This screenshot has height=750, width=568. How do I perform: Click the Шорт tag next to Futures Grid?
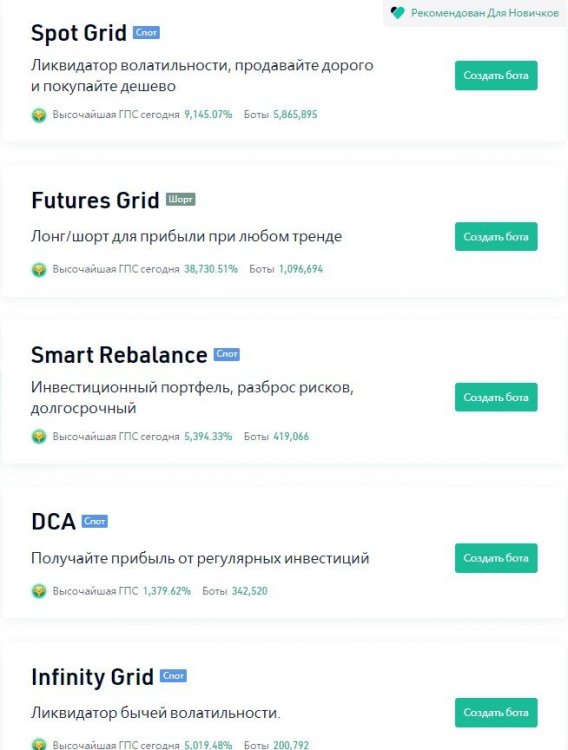pyautogui.click(x=180, y=199)
